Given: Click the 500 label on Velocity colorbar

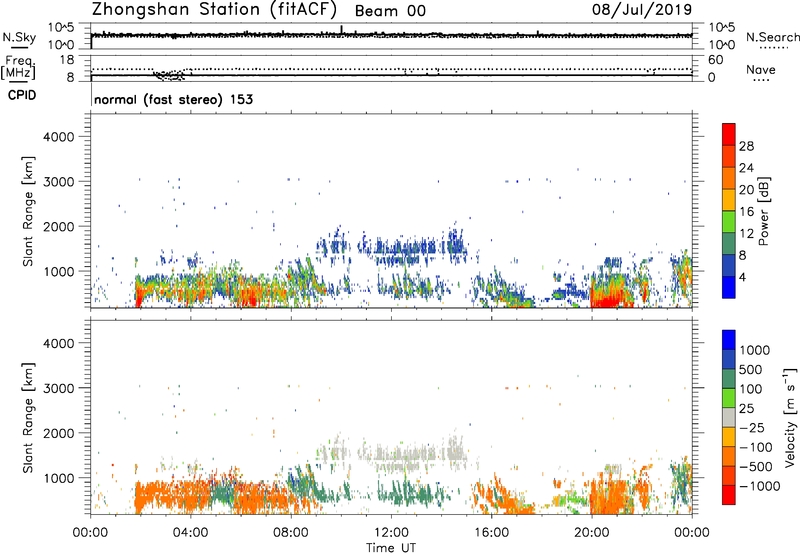Looking at the screenshot, I should (x=750, y=369).
